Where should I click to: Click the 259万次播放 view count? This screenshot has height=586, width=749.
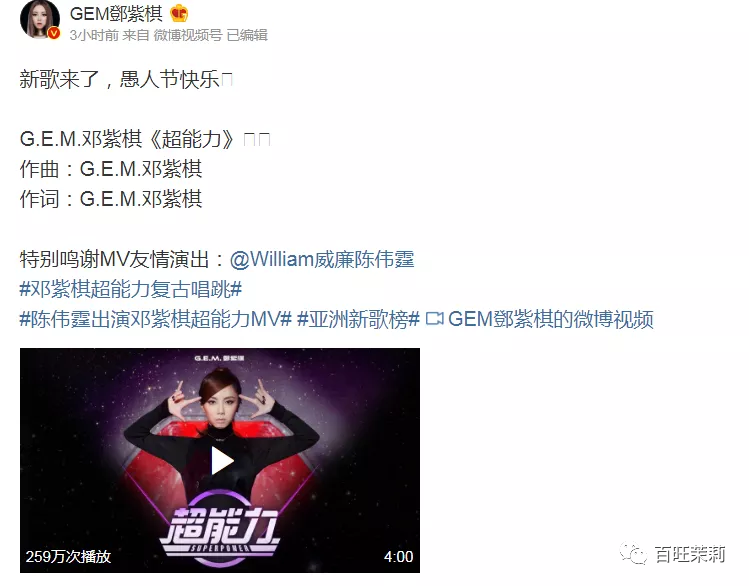click(68, 556)
